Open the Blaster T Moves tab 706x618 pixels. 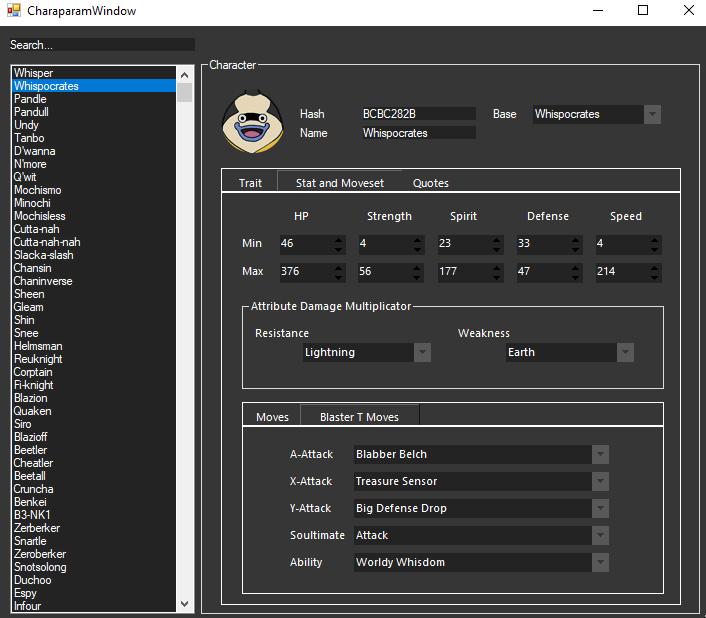coord(359,417)
